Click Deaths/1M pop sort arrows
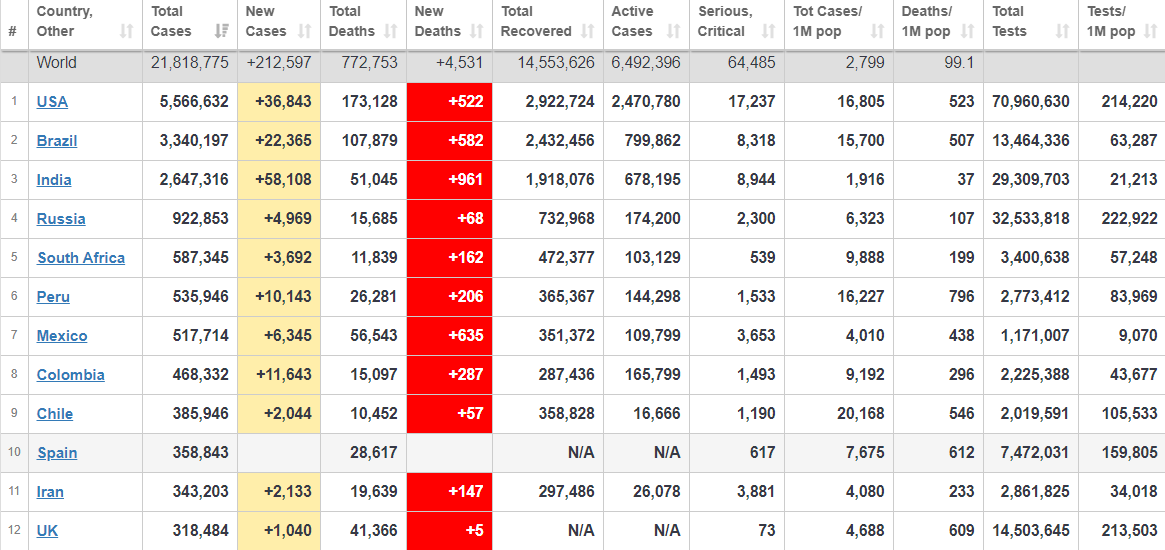 click(x=967, y=31)
